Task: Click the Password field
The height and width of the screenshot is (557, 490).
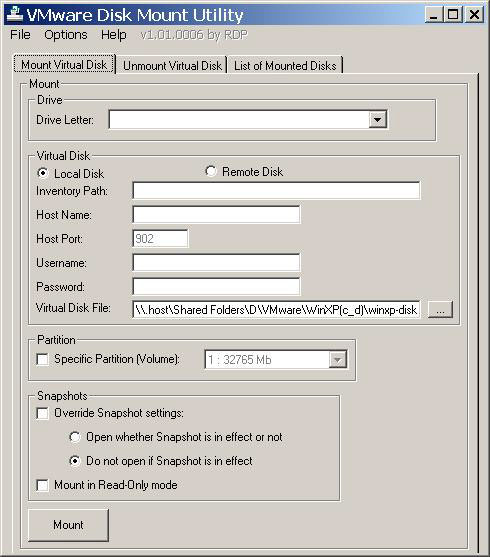Action: [x=216, y=286]
